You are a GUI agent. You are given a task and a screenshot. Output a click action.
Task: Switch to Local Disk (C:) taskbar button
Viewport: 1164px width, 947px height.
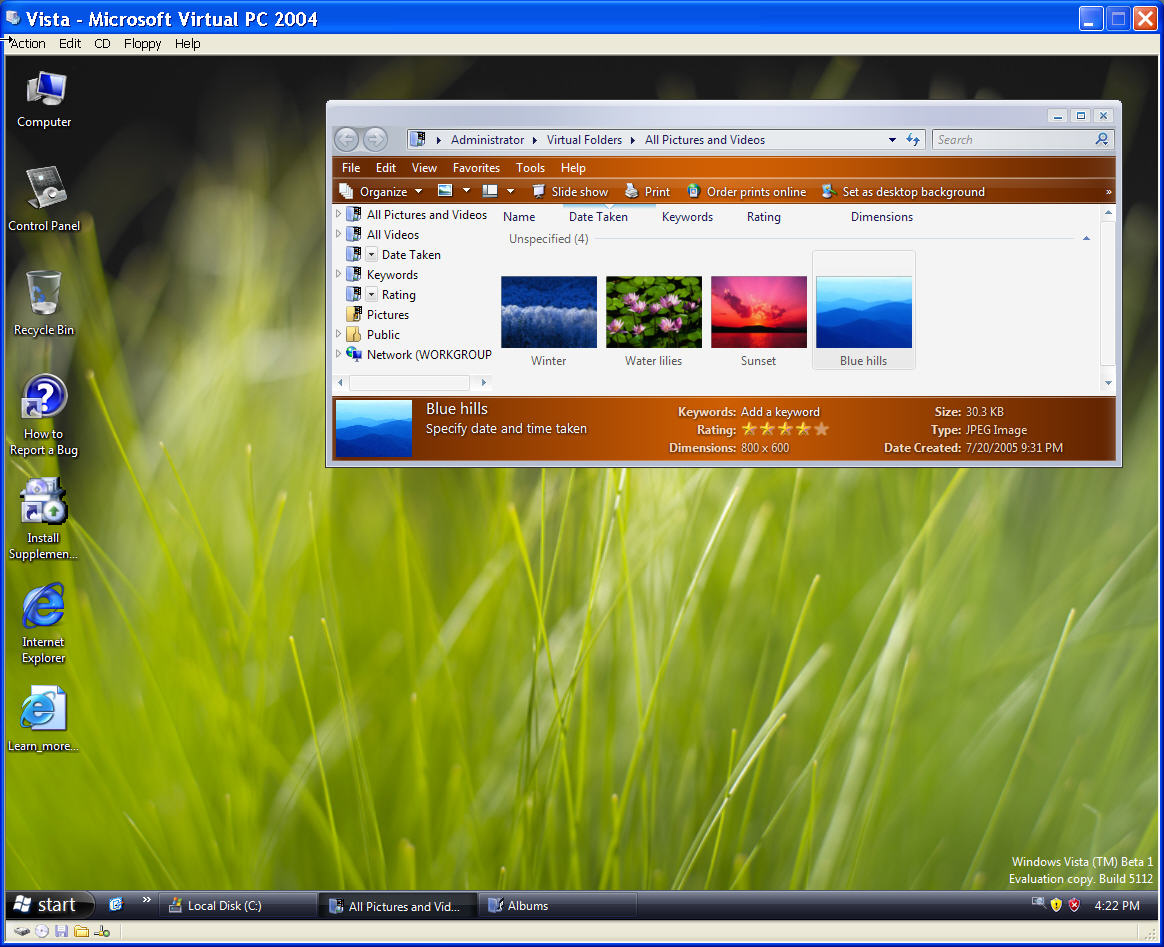(x=238, y=905)
